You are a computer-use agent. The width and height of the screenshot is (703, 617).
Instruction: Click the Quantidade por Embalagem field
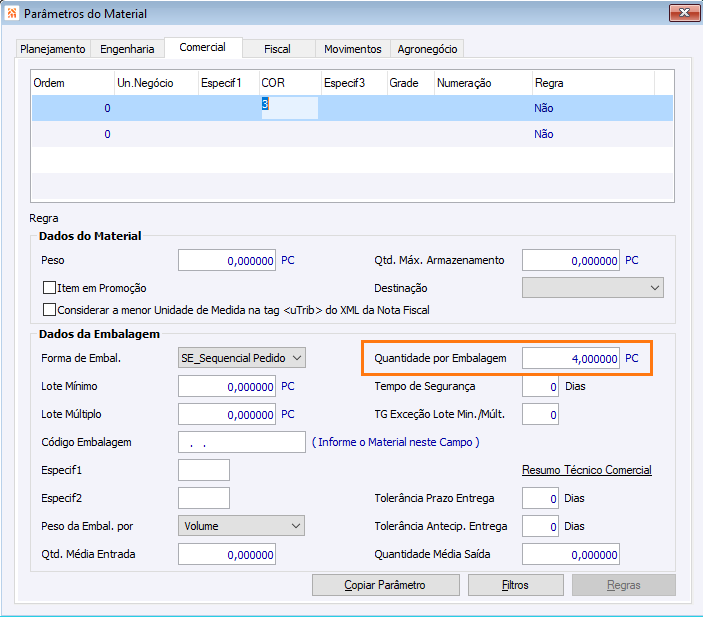tap(570, 358)
